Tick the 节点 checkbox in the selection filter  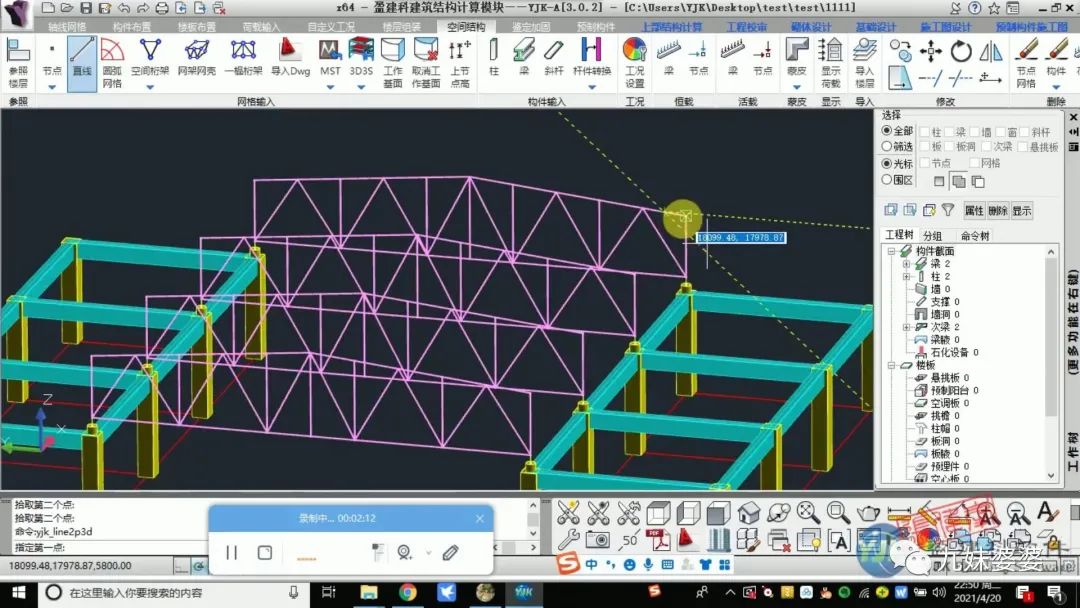click(x=924, y=163)
